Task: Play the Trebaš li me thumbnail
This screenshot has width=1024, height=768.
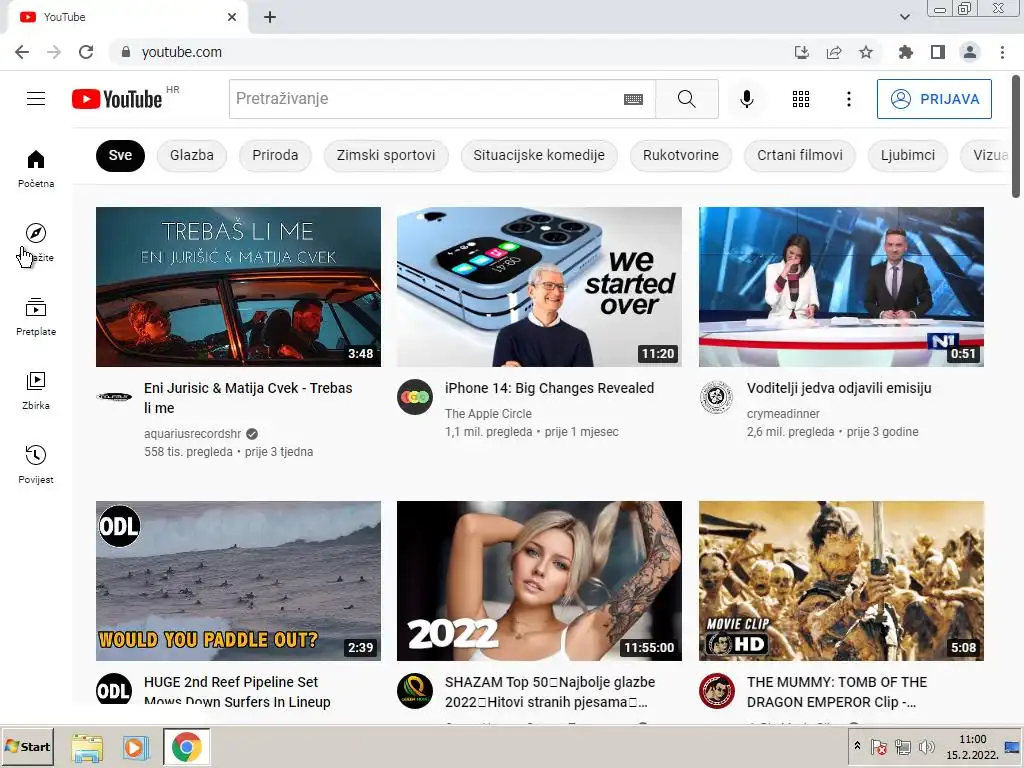Action: [x=238, y=287]
